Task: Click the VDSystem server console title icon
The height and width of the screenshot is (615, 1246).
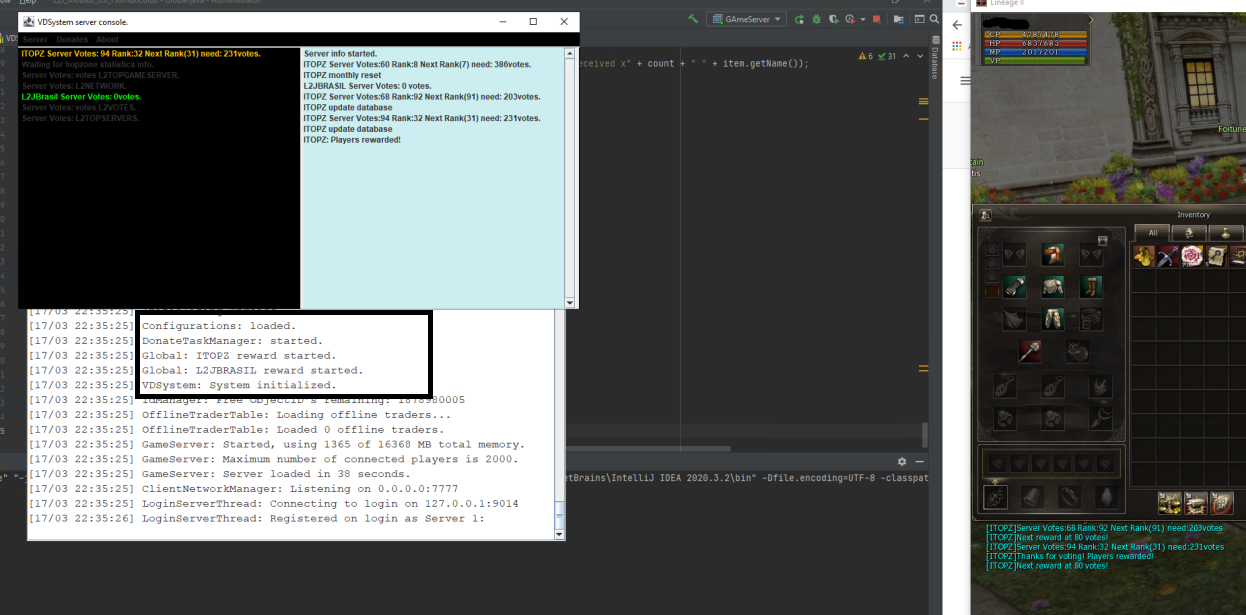Action: (x=28, y=21)
